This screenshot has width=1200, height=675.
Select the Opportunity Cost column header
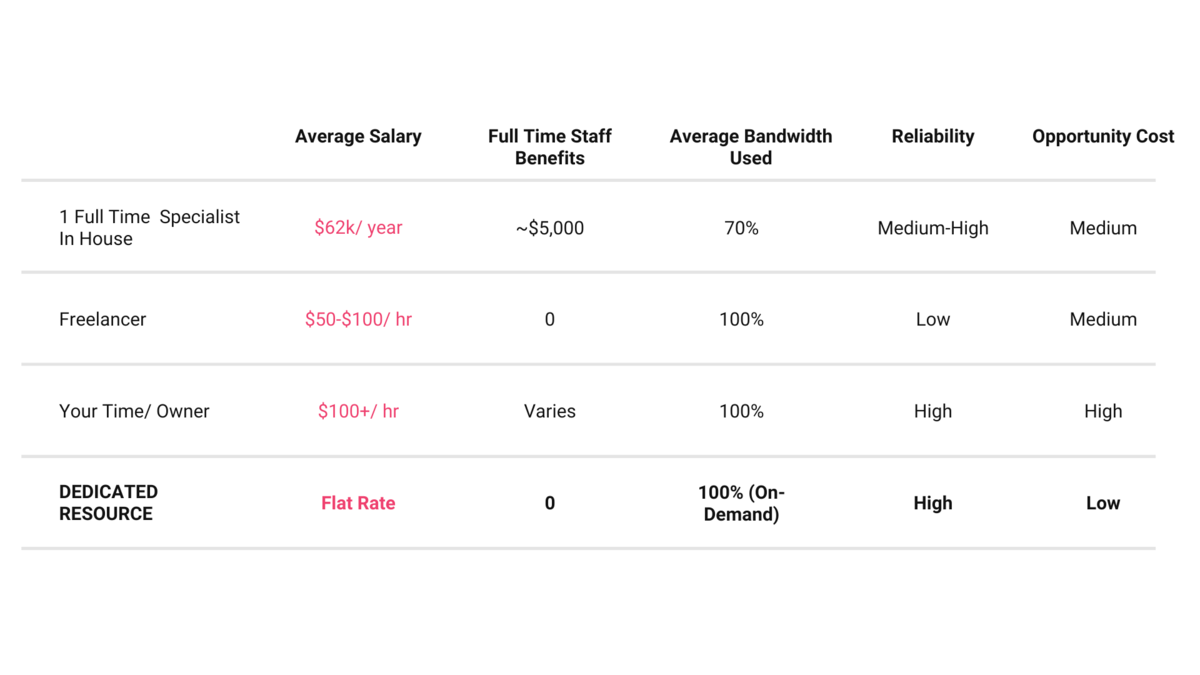(x=1102, y=137)
